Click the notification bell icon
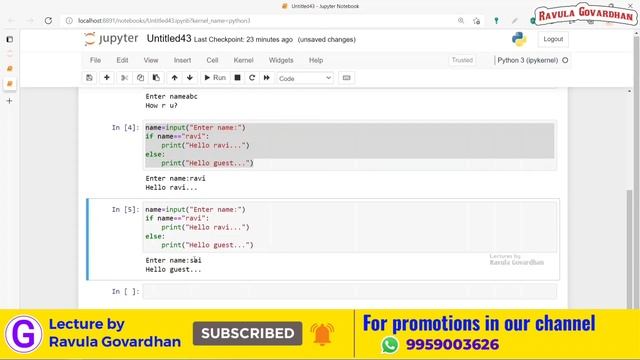The image size is (640, 360). tap(322, 334)
